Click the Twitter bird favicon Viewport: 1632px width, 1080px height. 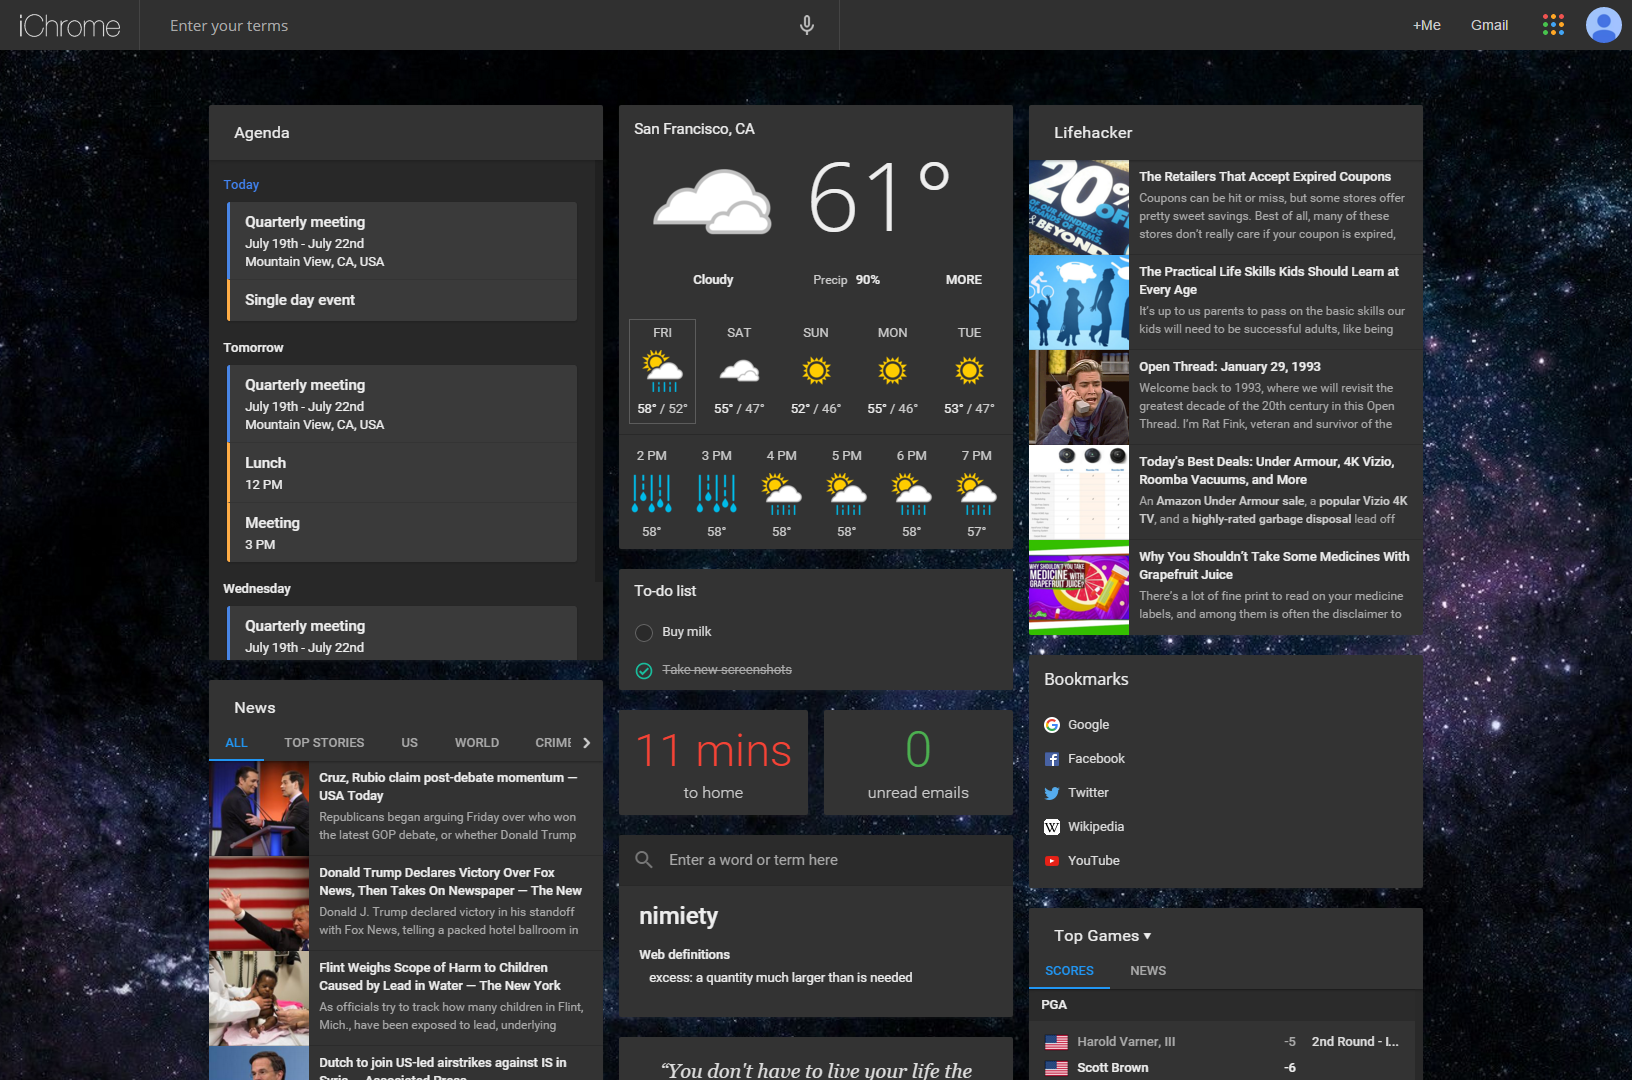pyautogui.click(x=1052, y=793)
